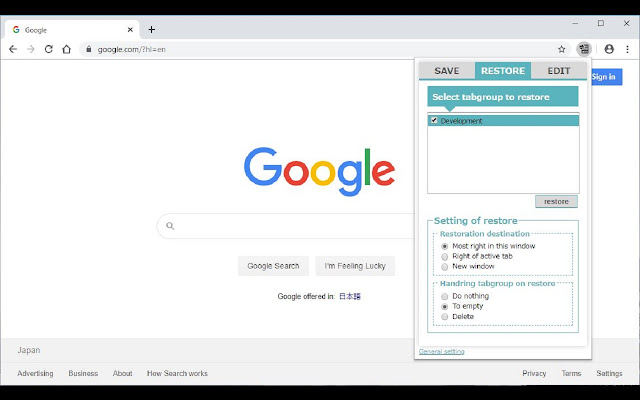This screenshot has width=640, height=400.
Task: Go to the home page icon
Action: coord(67,49)
